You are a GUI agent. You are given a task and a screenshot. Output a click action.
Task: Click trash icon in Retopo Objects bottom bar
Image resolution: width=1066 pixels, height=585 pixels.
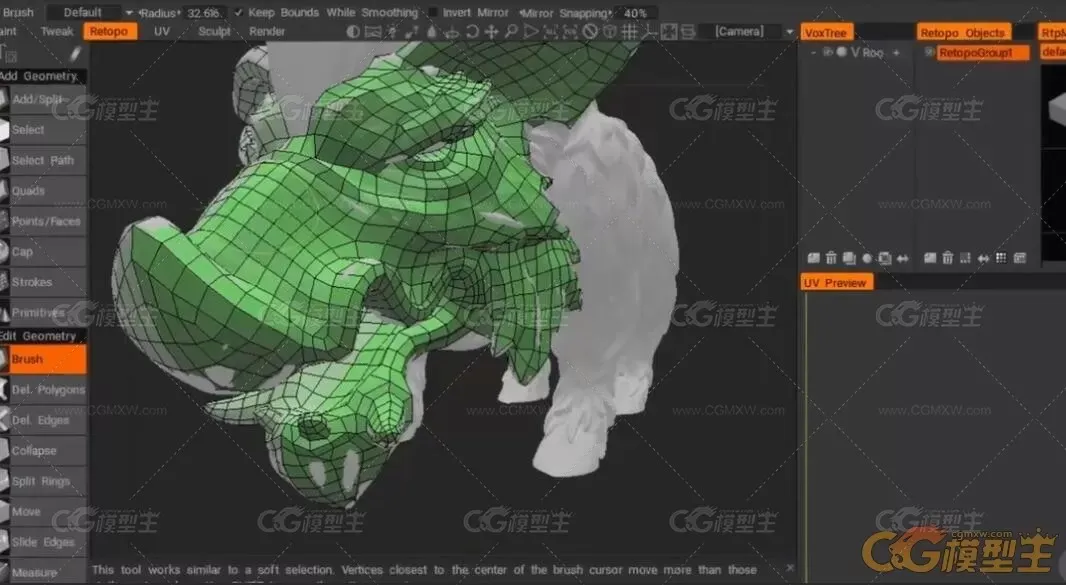948,258
